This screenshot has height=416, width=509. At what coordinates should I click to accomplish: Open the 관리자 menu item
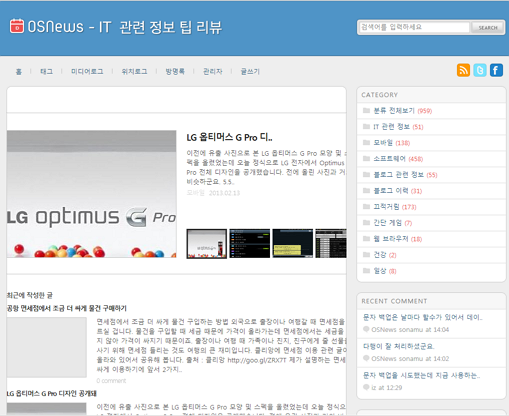(213, 71)
